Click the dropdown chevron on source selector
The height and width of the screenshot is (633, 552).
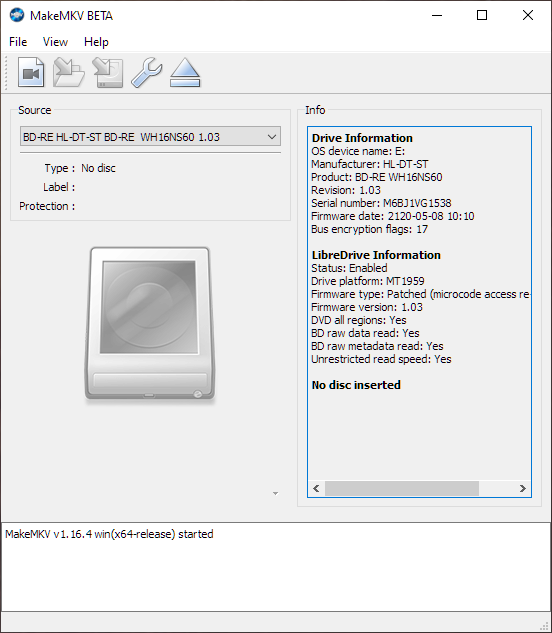pyautogui.click(x=272, y=137)
